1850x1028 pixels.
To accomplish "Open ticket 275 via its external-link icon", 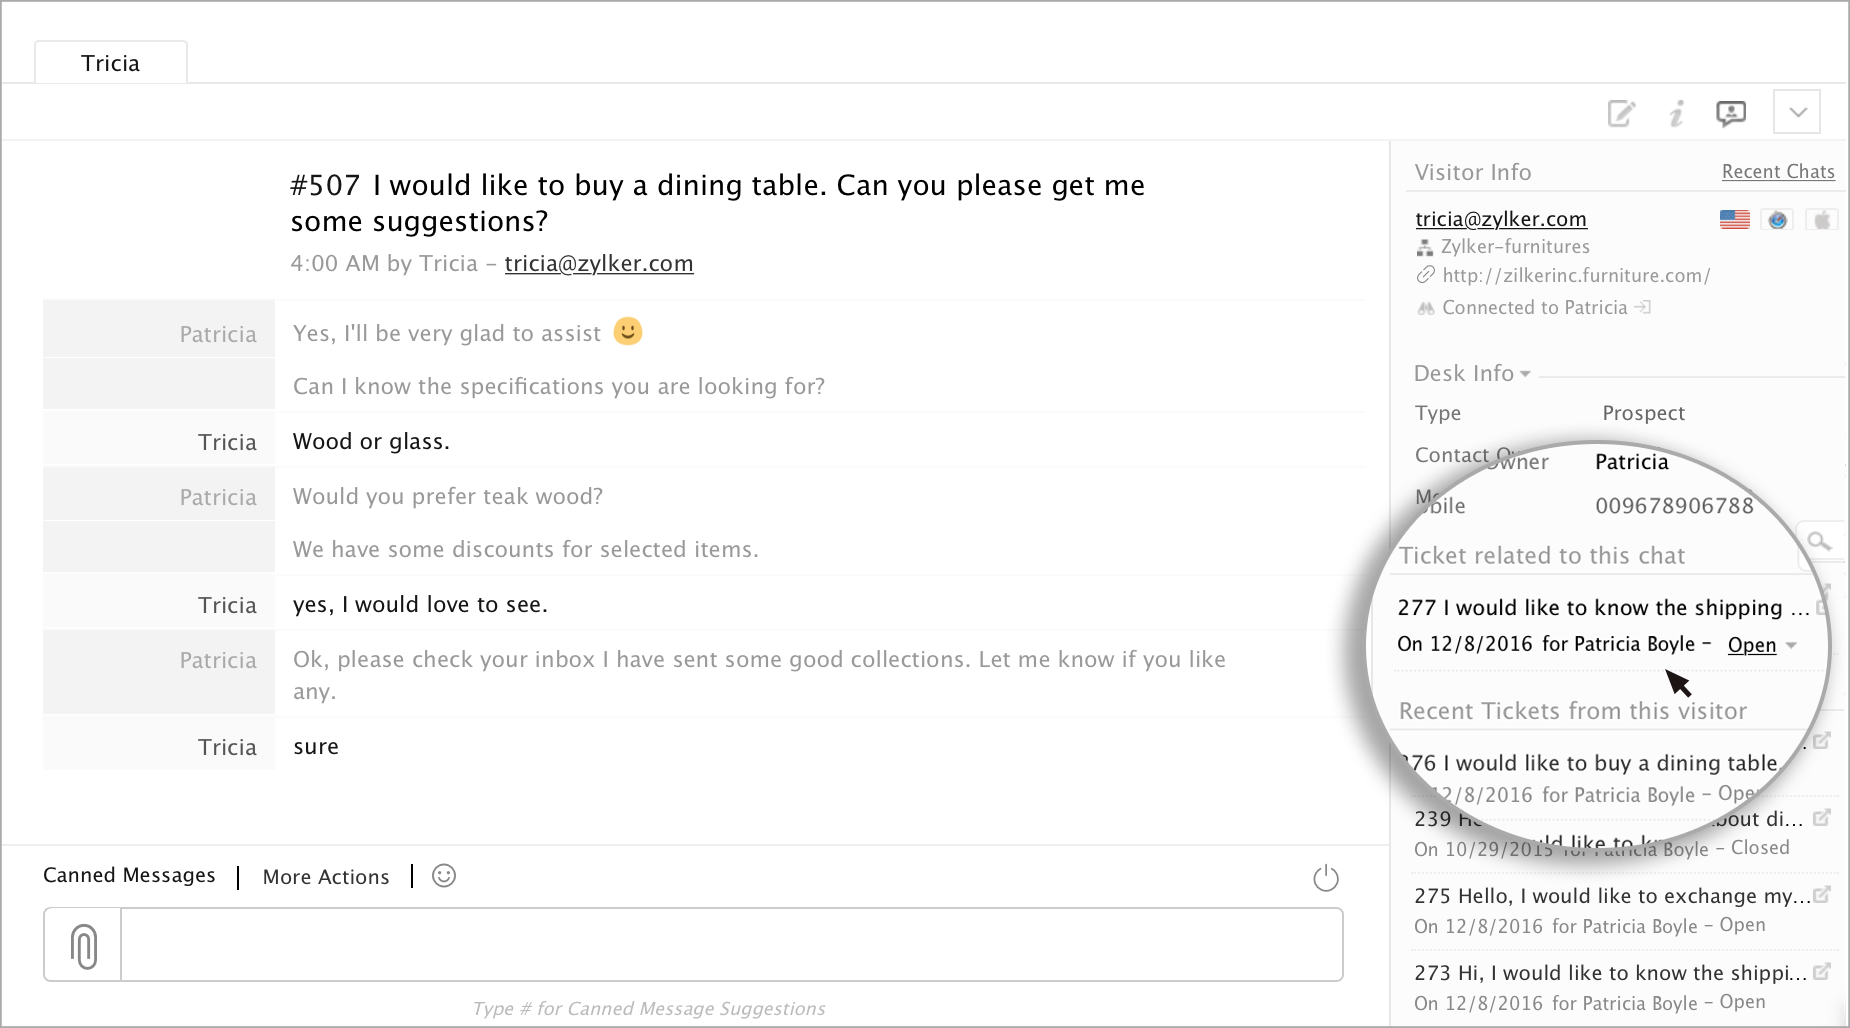I will [1822, 895].
